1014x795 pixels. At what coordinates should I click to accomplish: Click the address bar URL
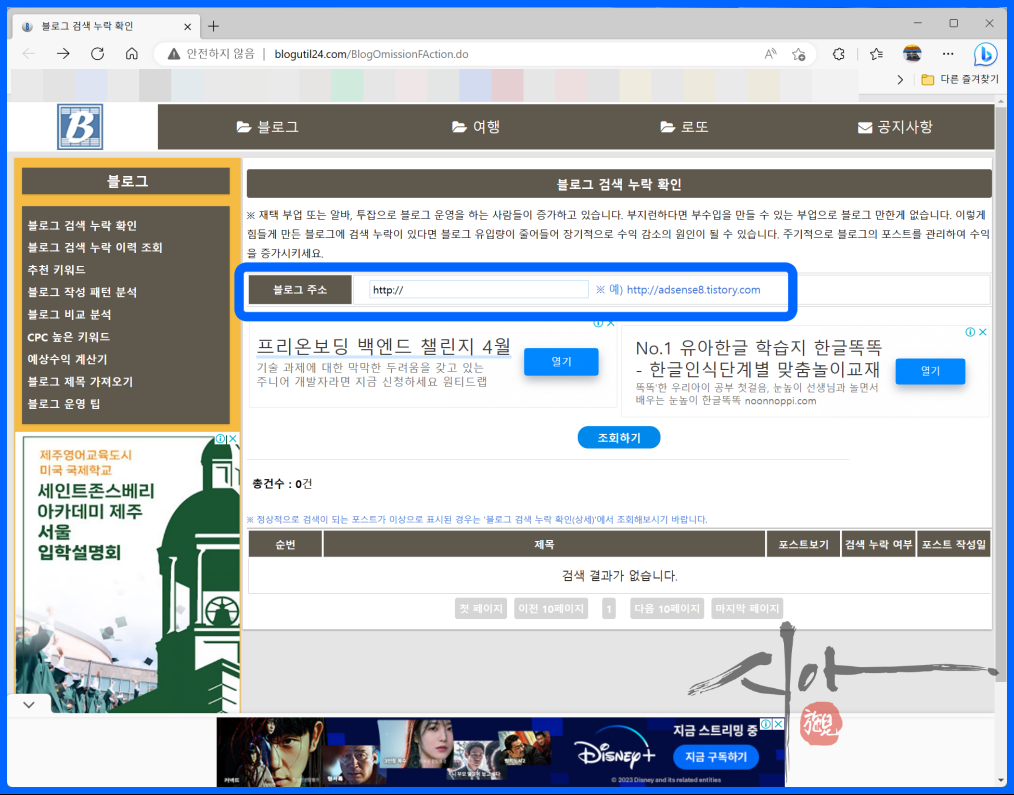pos(371,54)
